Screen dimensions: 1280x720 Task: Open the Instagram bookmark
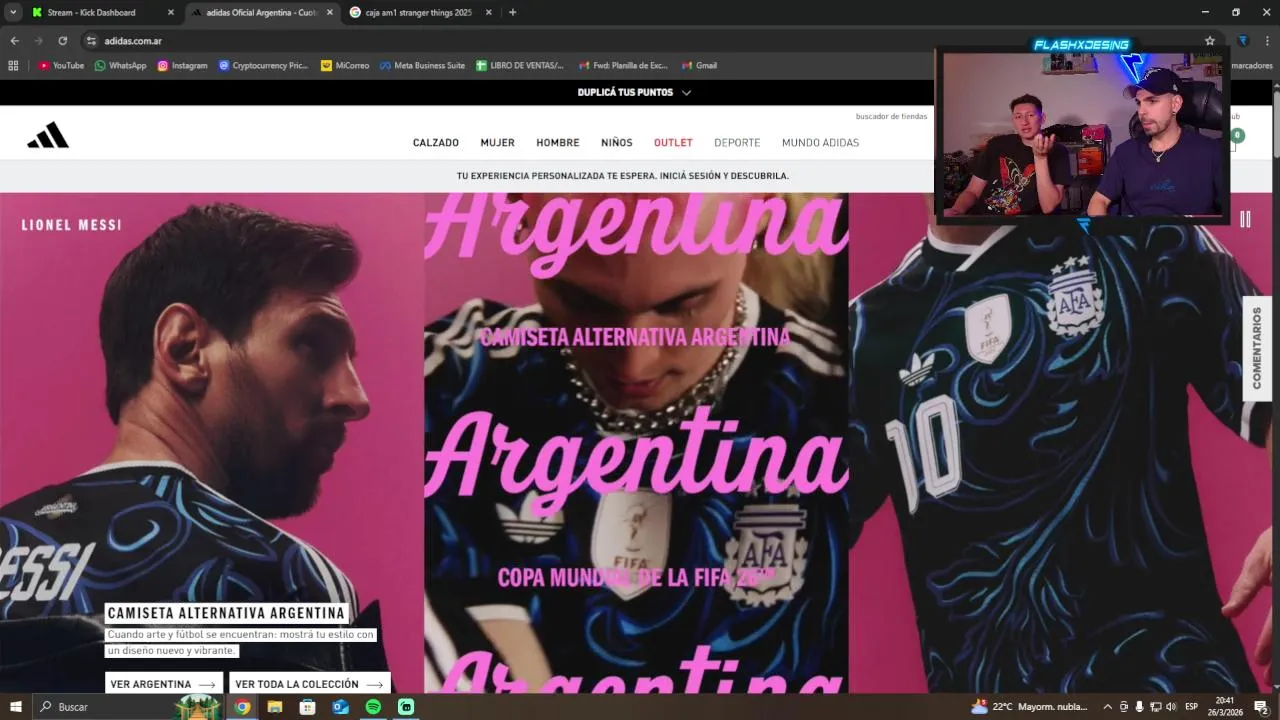(182, 65)
